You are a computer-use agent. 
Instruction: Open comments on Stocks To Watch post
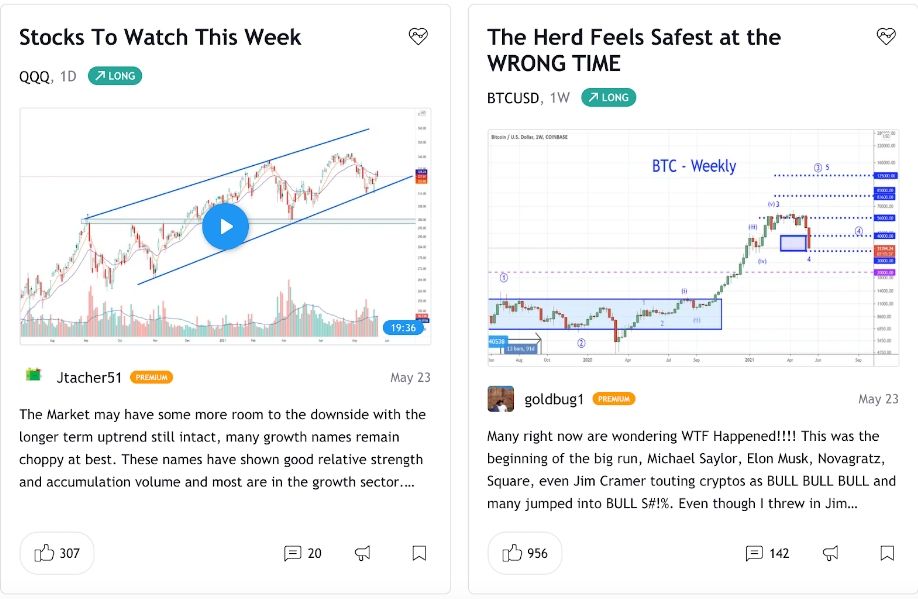[302, 553]
